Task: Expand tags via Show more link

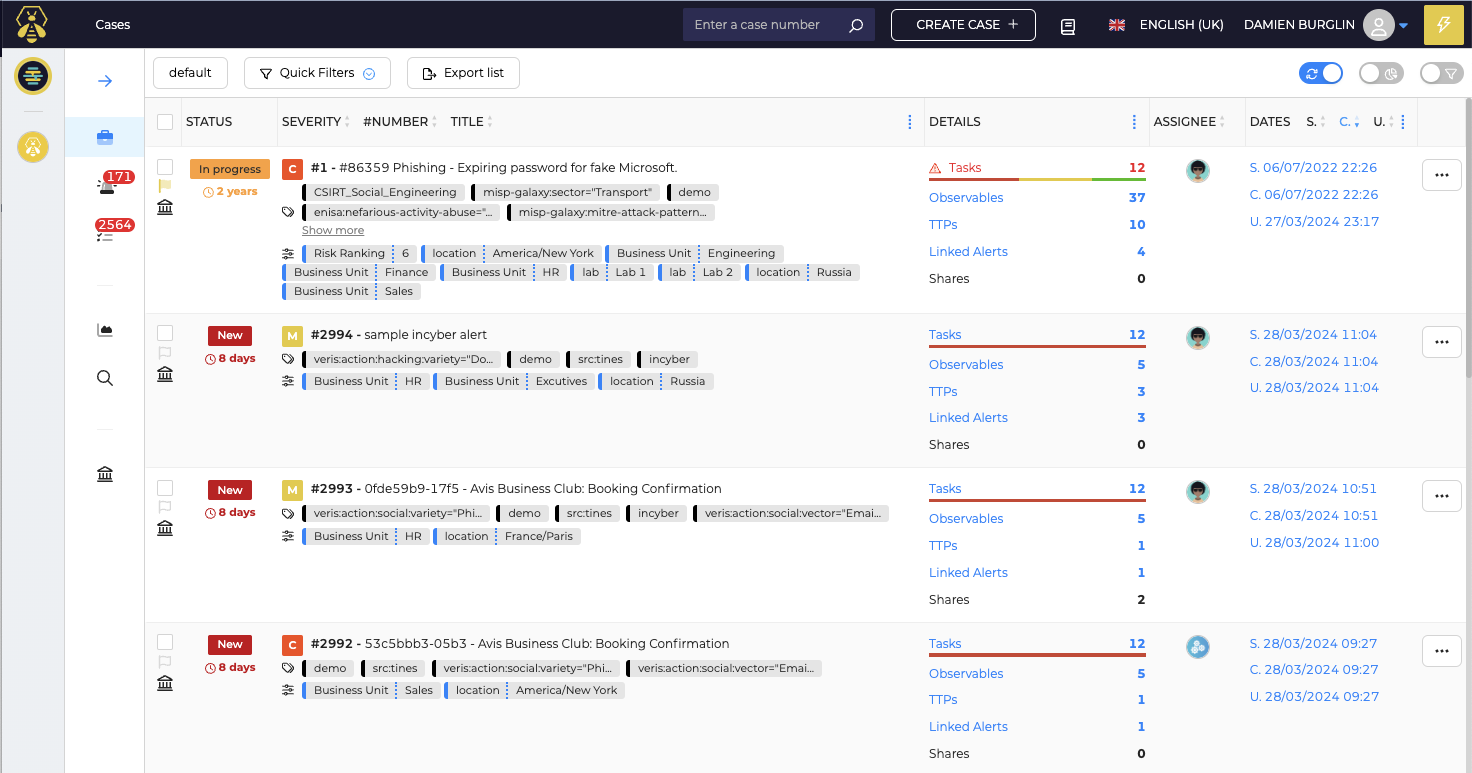Action: tap(332, 230)
